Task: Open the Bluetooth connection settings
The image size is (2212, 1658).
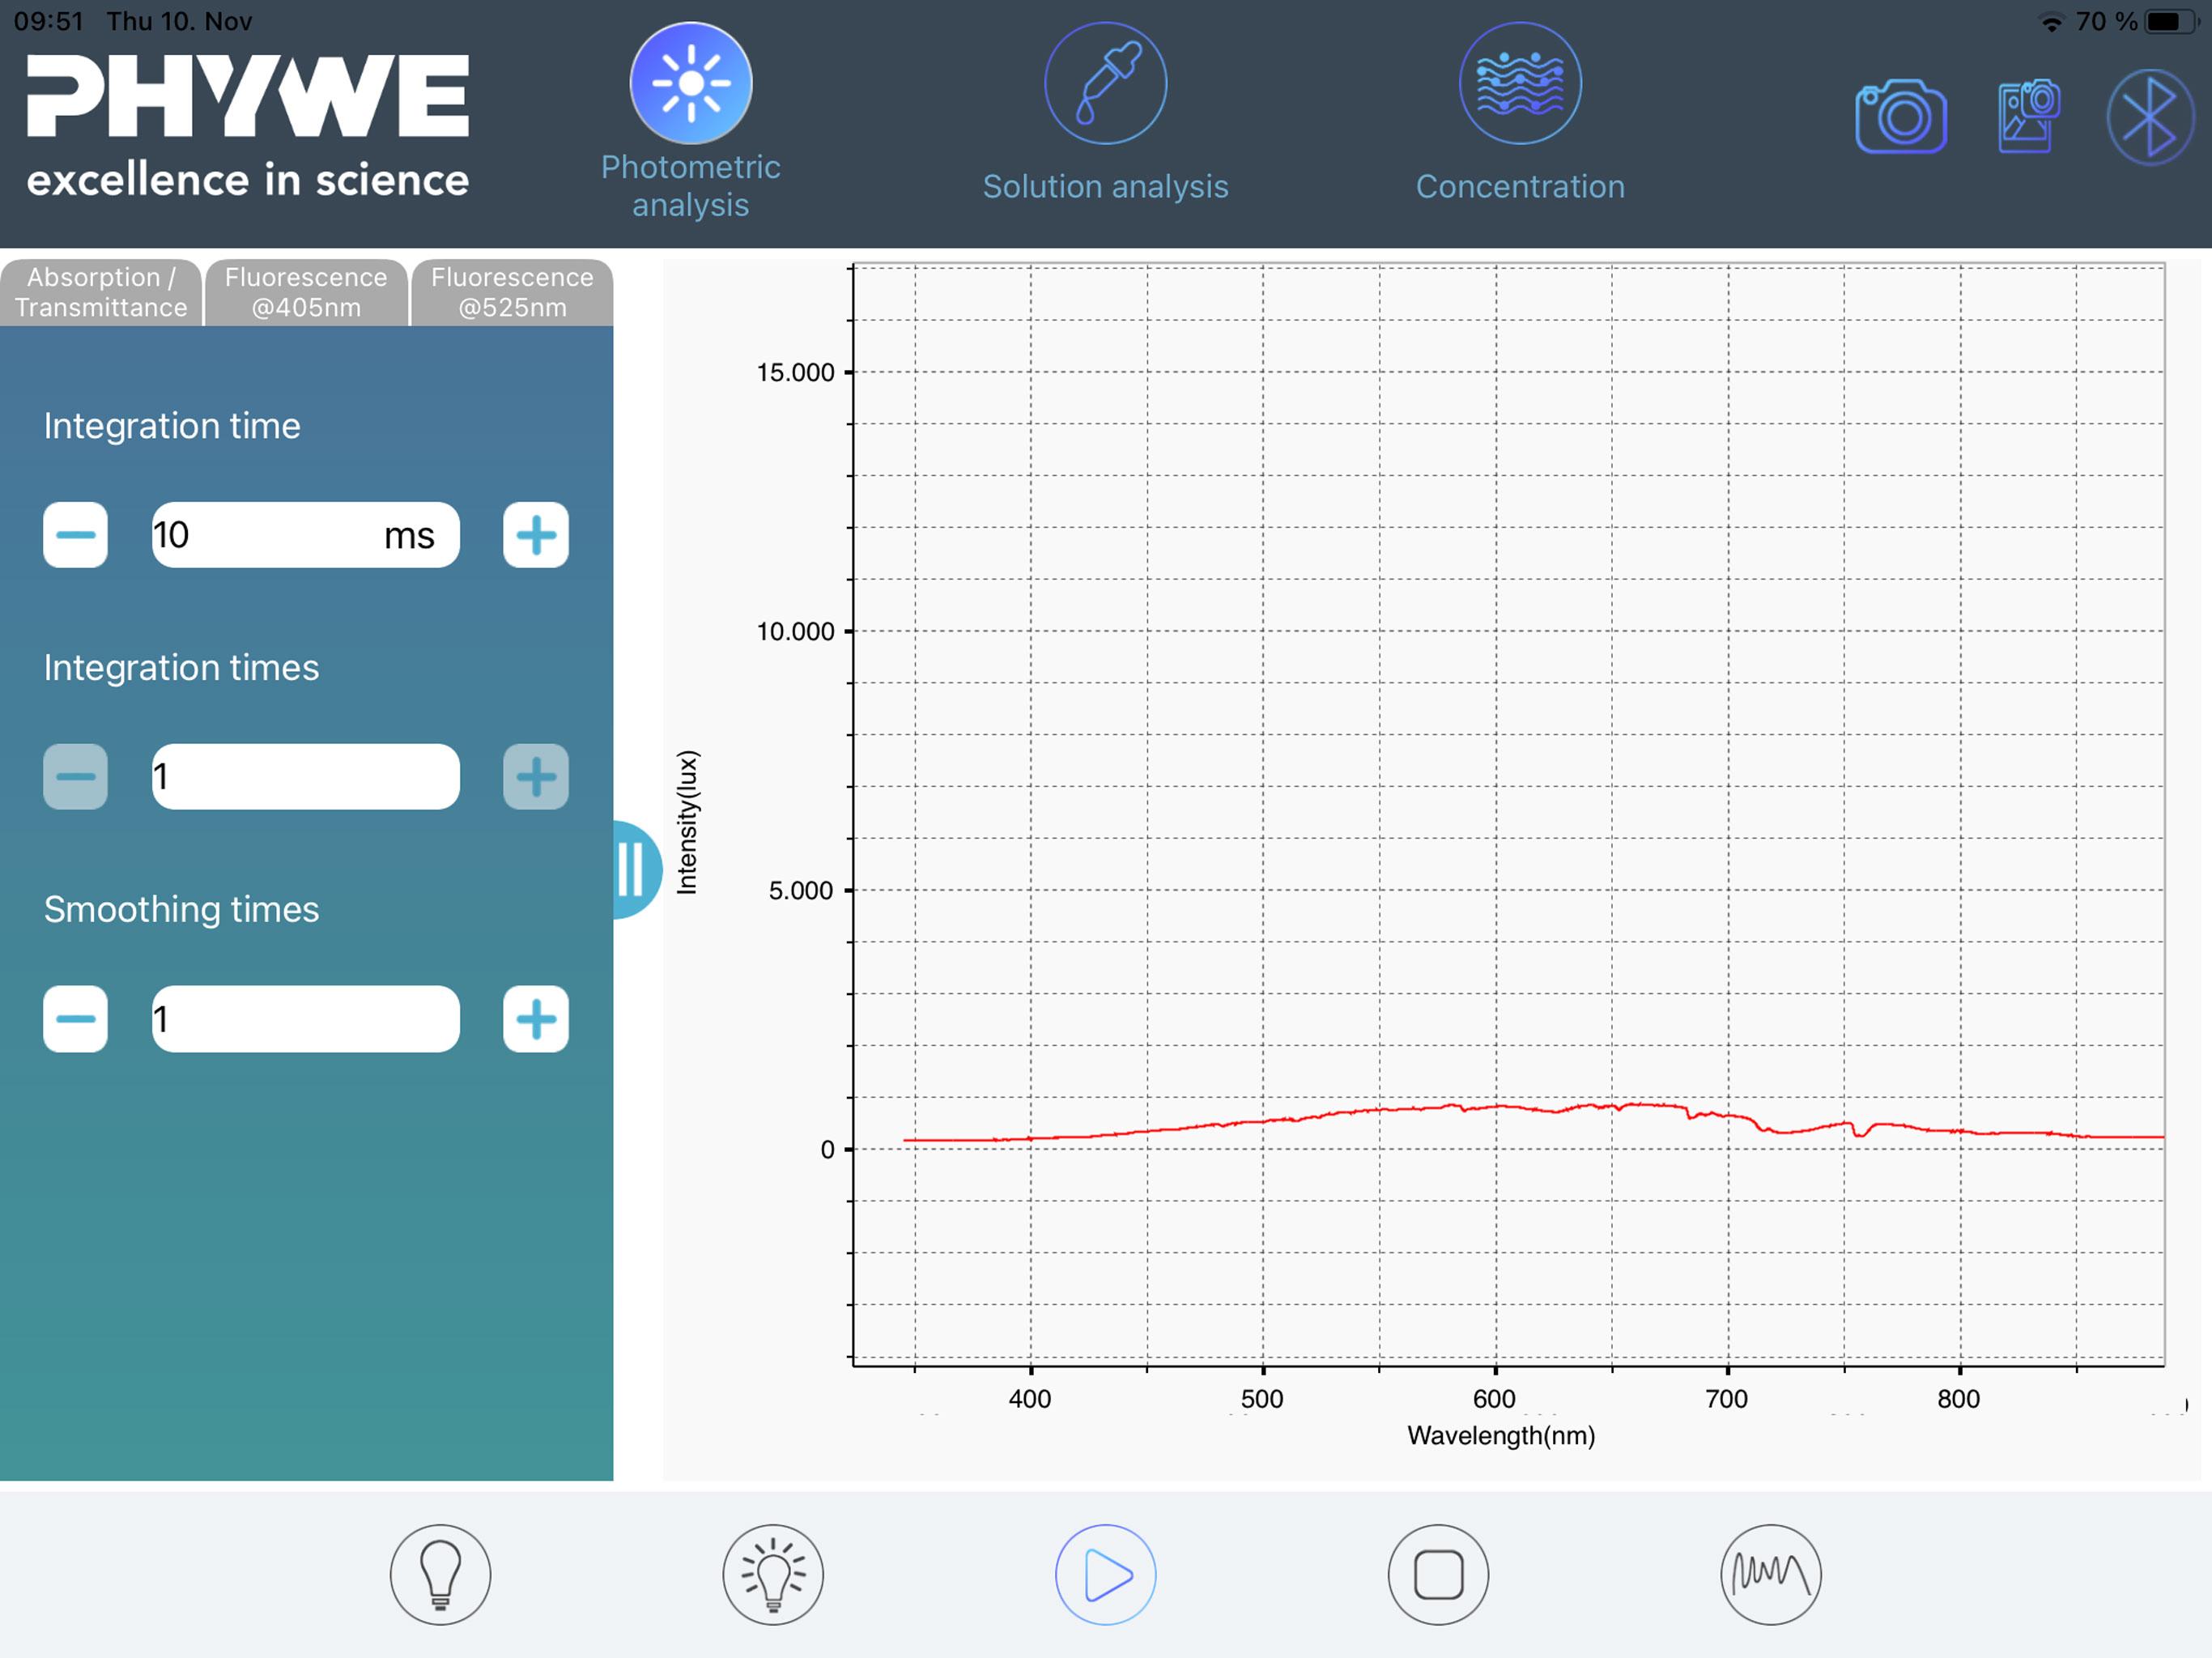Action: 2149,117
